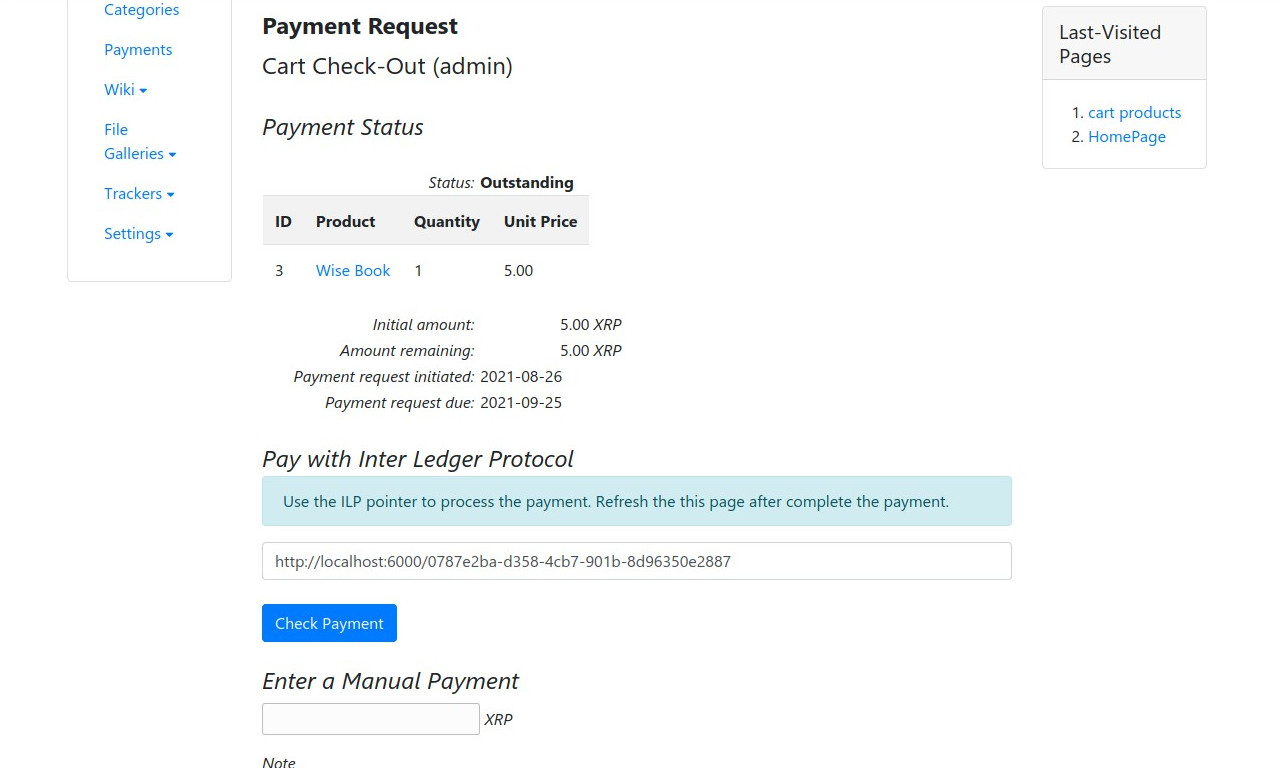This screenshot has height=768, width=1280.
Task: Open HomePage from Last-Visited Pages
Action: (x=1126, y=137)
